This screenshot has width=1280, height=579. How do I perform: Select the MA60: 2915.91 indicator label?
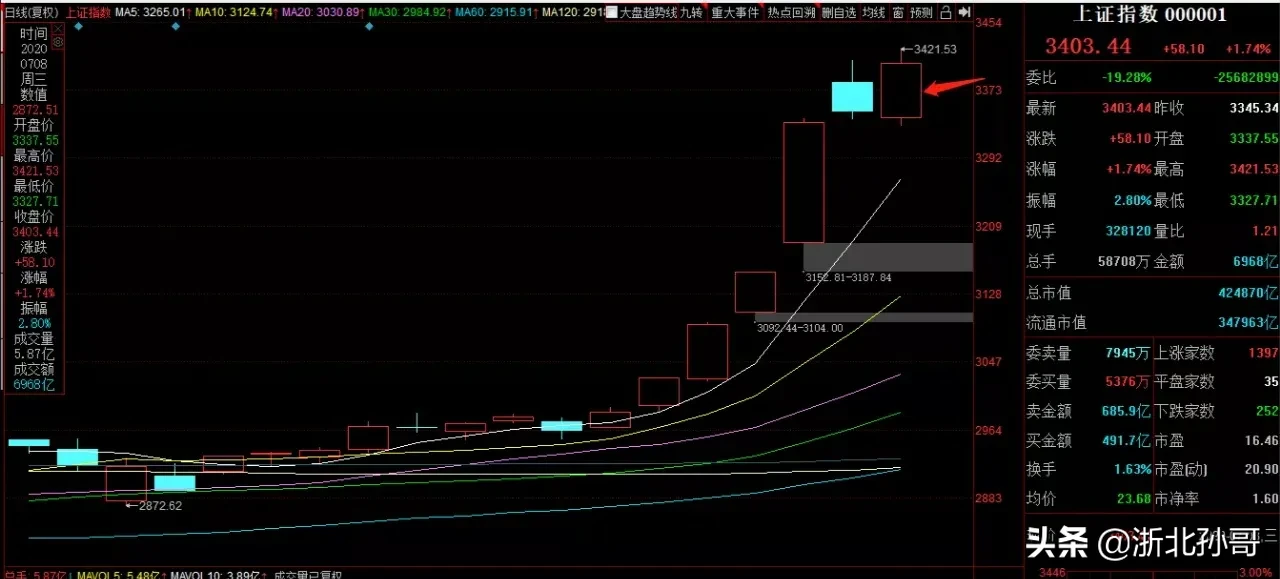click(x=493, y=13)
